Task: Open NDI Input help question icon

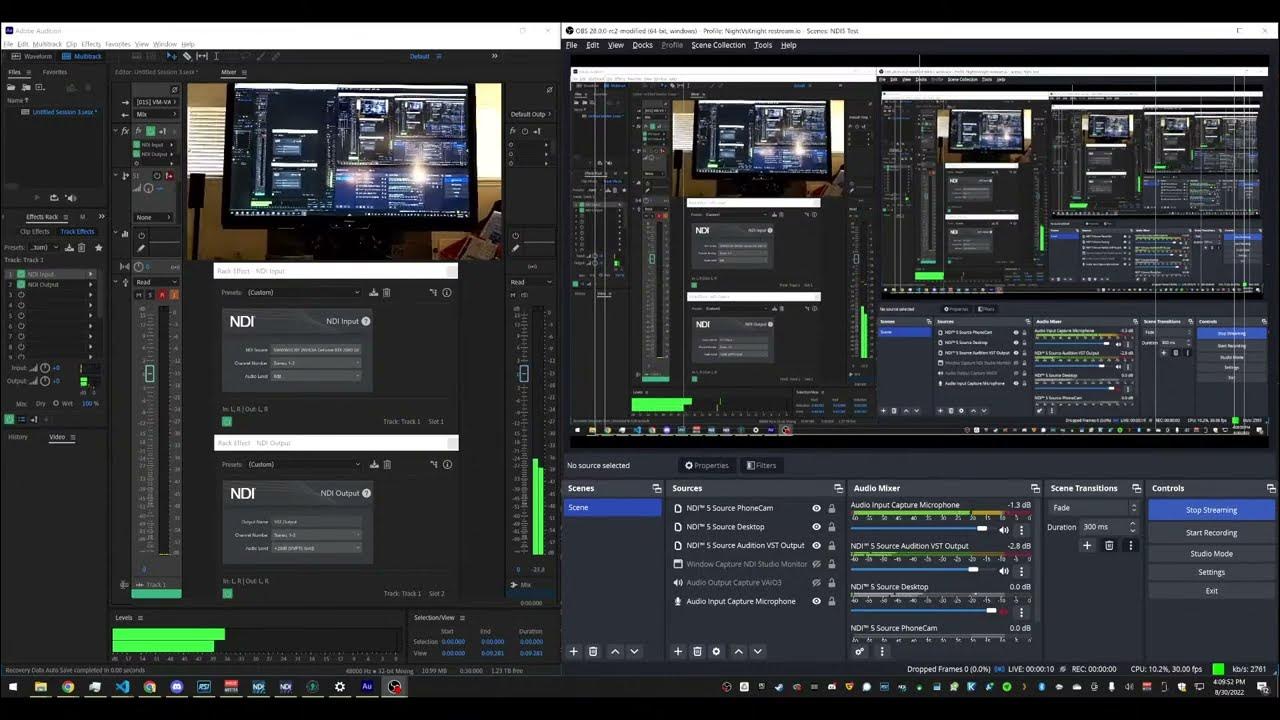Action: point(366,321)
